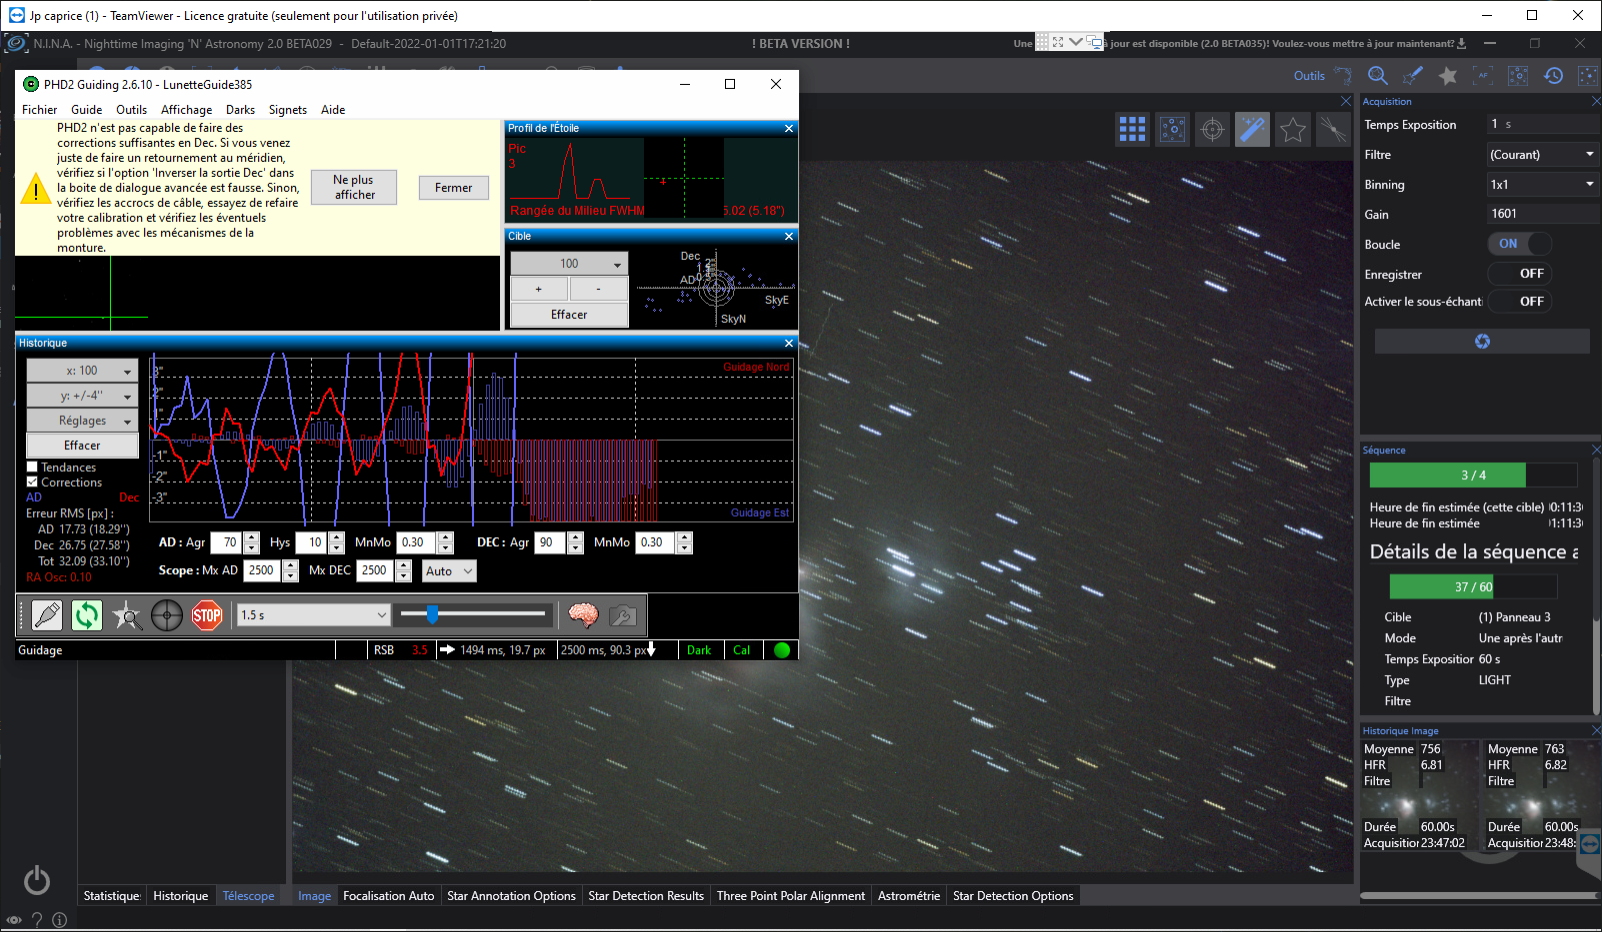Switch to the Star Detection Results tab
Viewport: 1602px width, 932px height.
click(646, 896)
